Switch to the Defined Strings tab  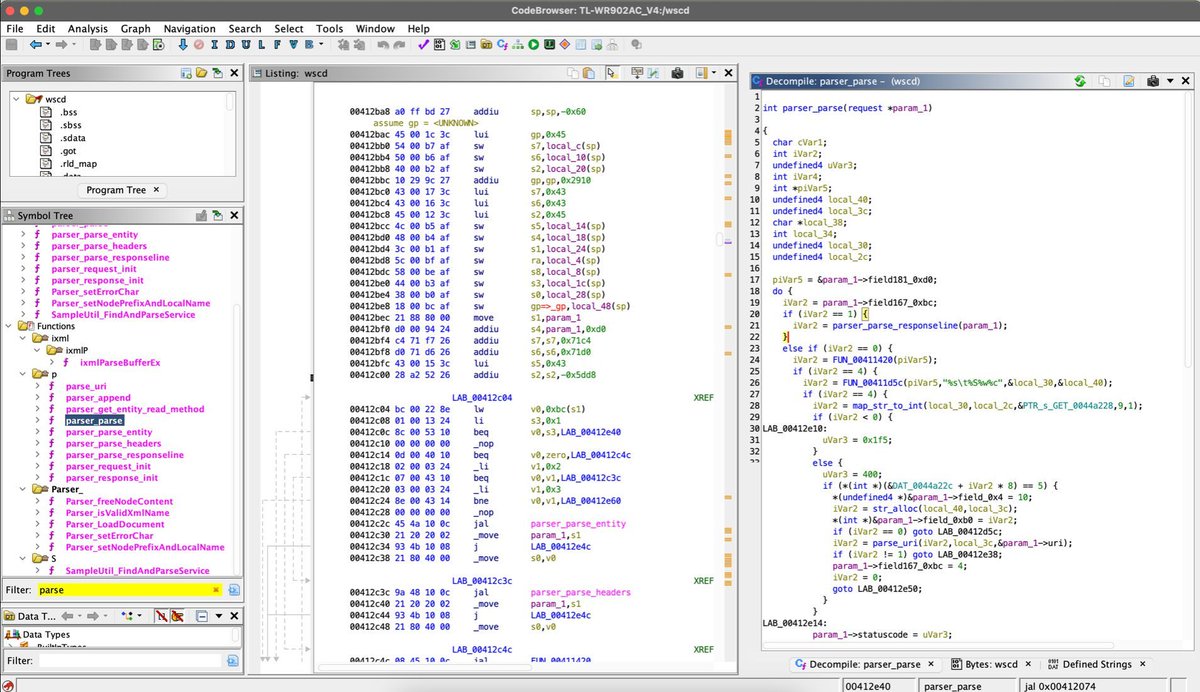point(1096,663)
